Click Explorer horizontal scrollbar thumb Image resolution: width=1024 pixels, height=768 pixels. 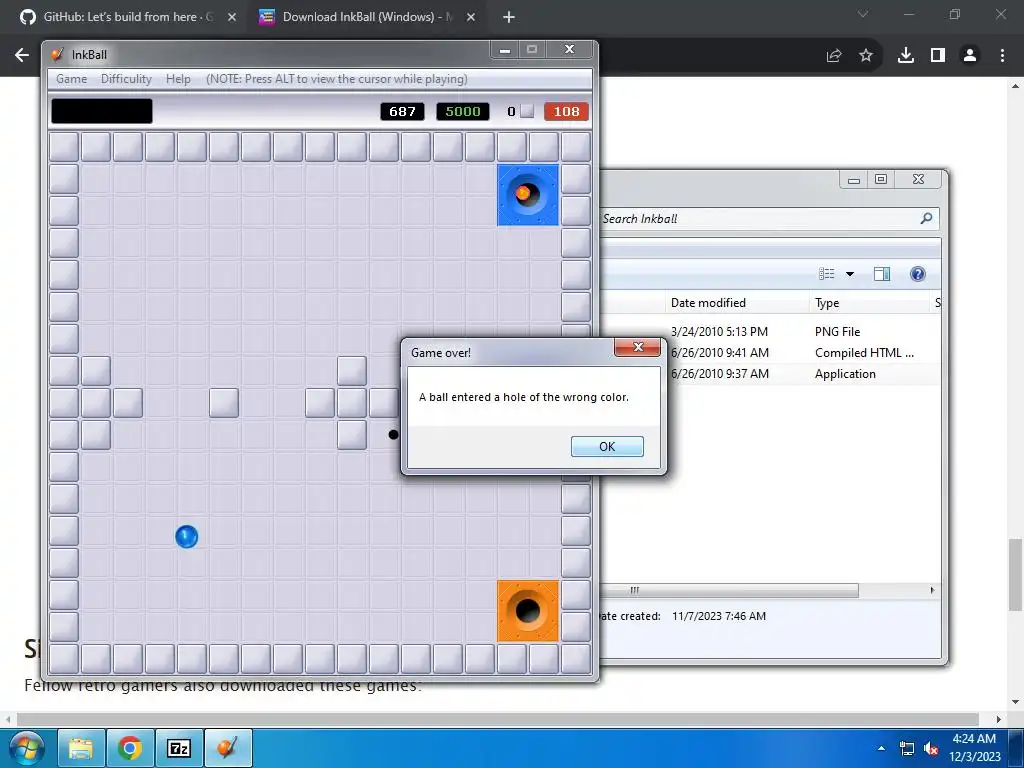tap(729, 590)
